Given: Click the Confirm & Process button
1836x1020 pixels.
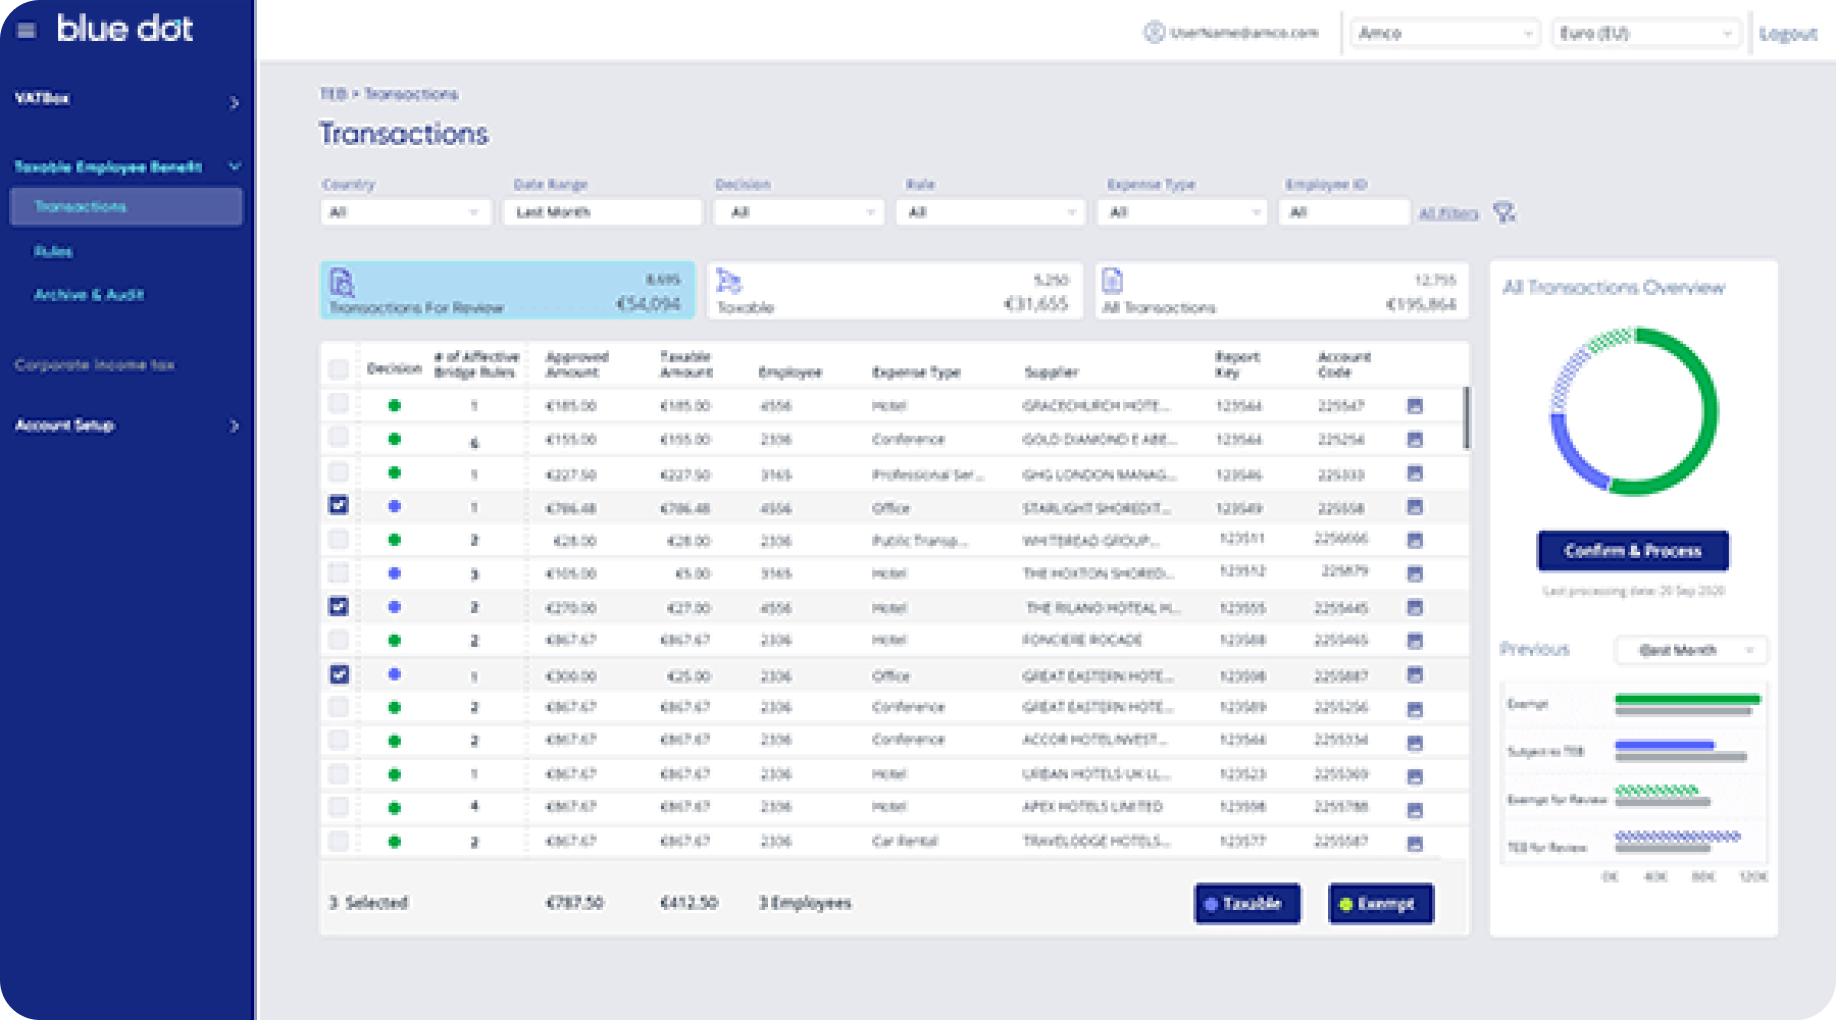Looking at the screenshot, I should (x=1633, y=551).
